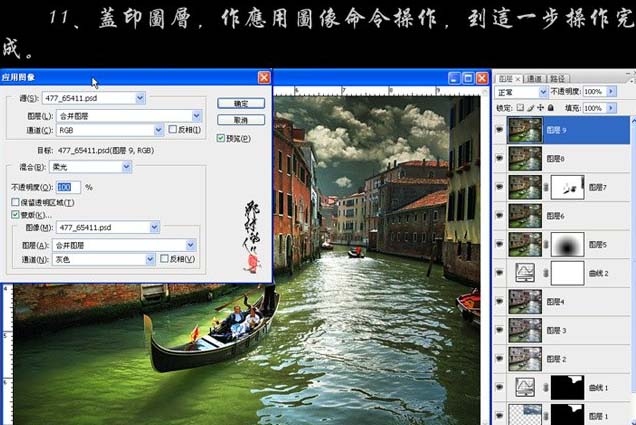Screen dimensions: 636x425
Task: Toggle visibility of 图层 3
Action: click(499, 330)
